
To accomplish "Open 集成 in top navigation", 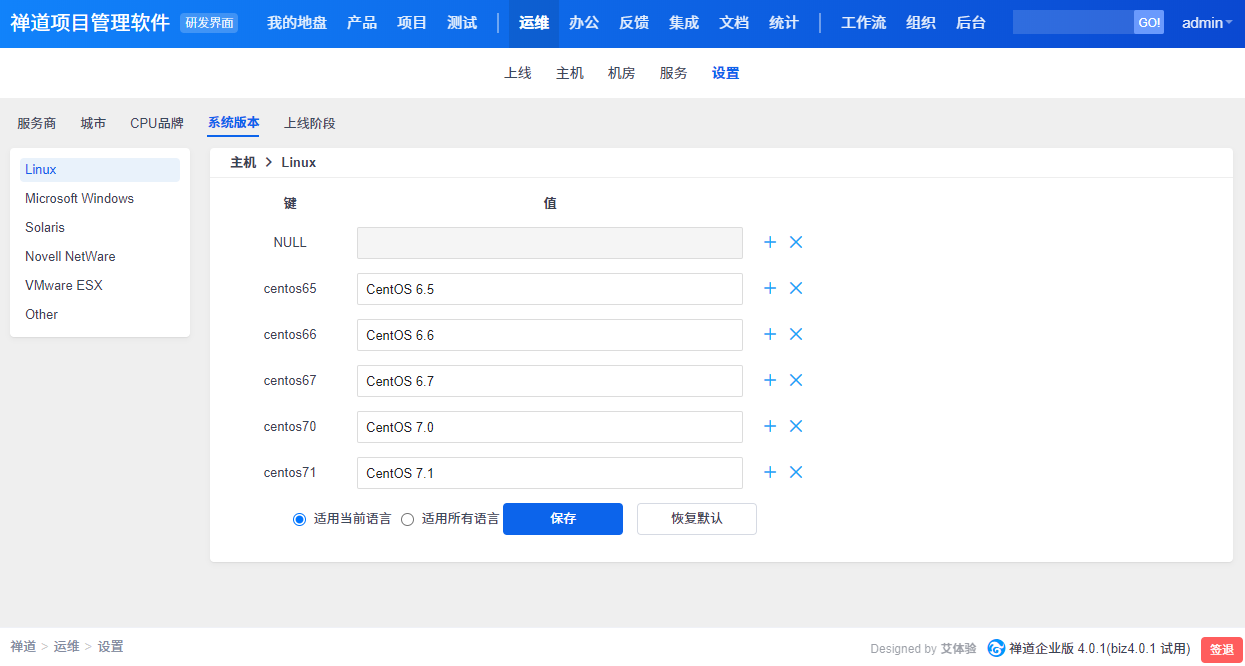I will [684, 23].
